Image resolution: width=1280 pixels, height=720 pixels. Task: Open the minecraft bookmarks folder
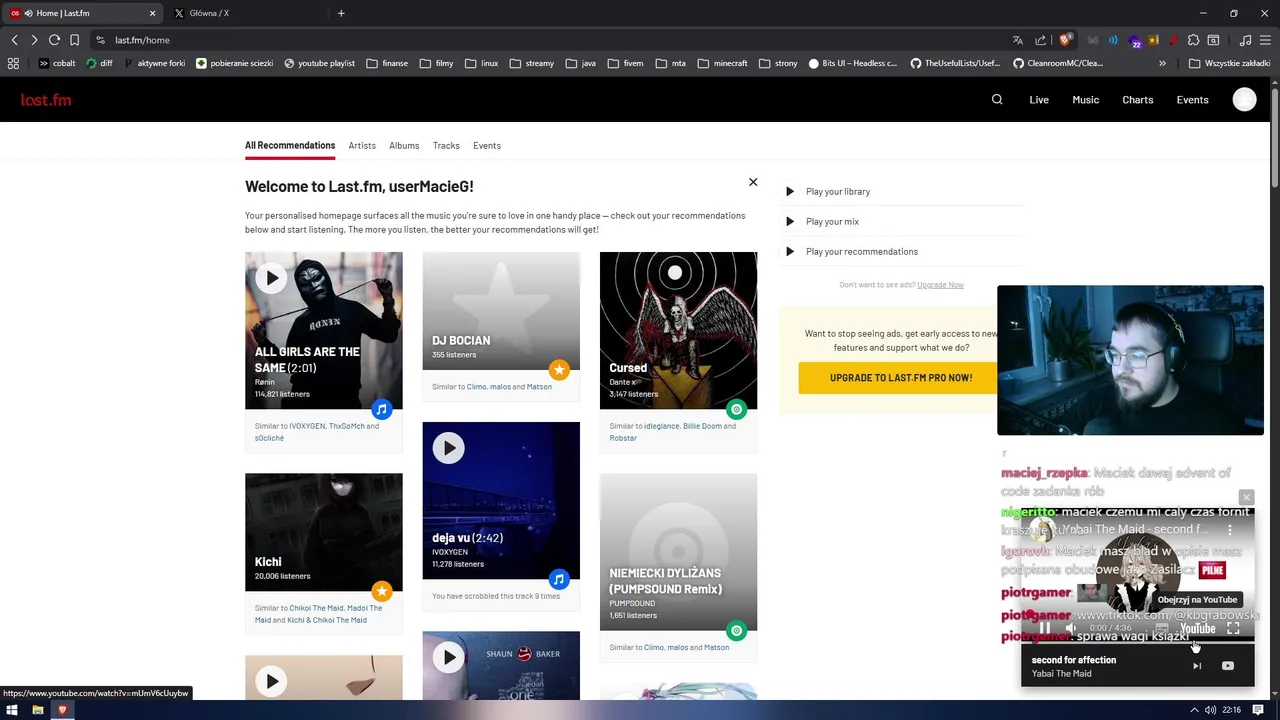[723, 63]
